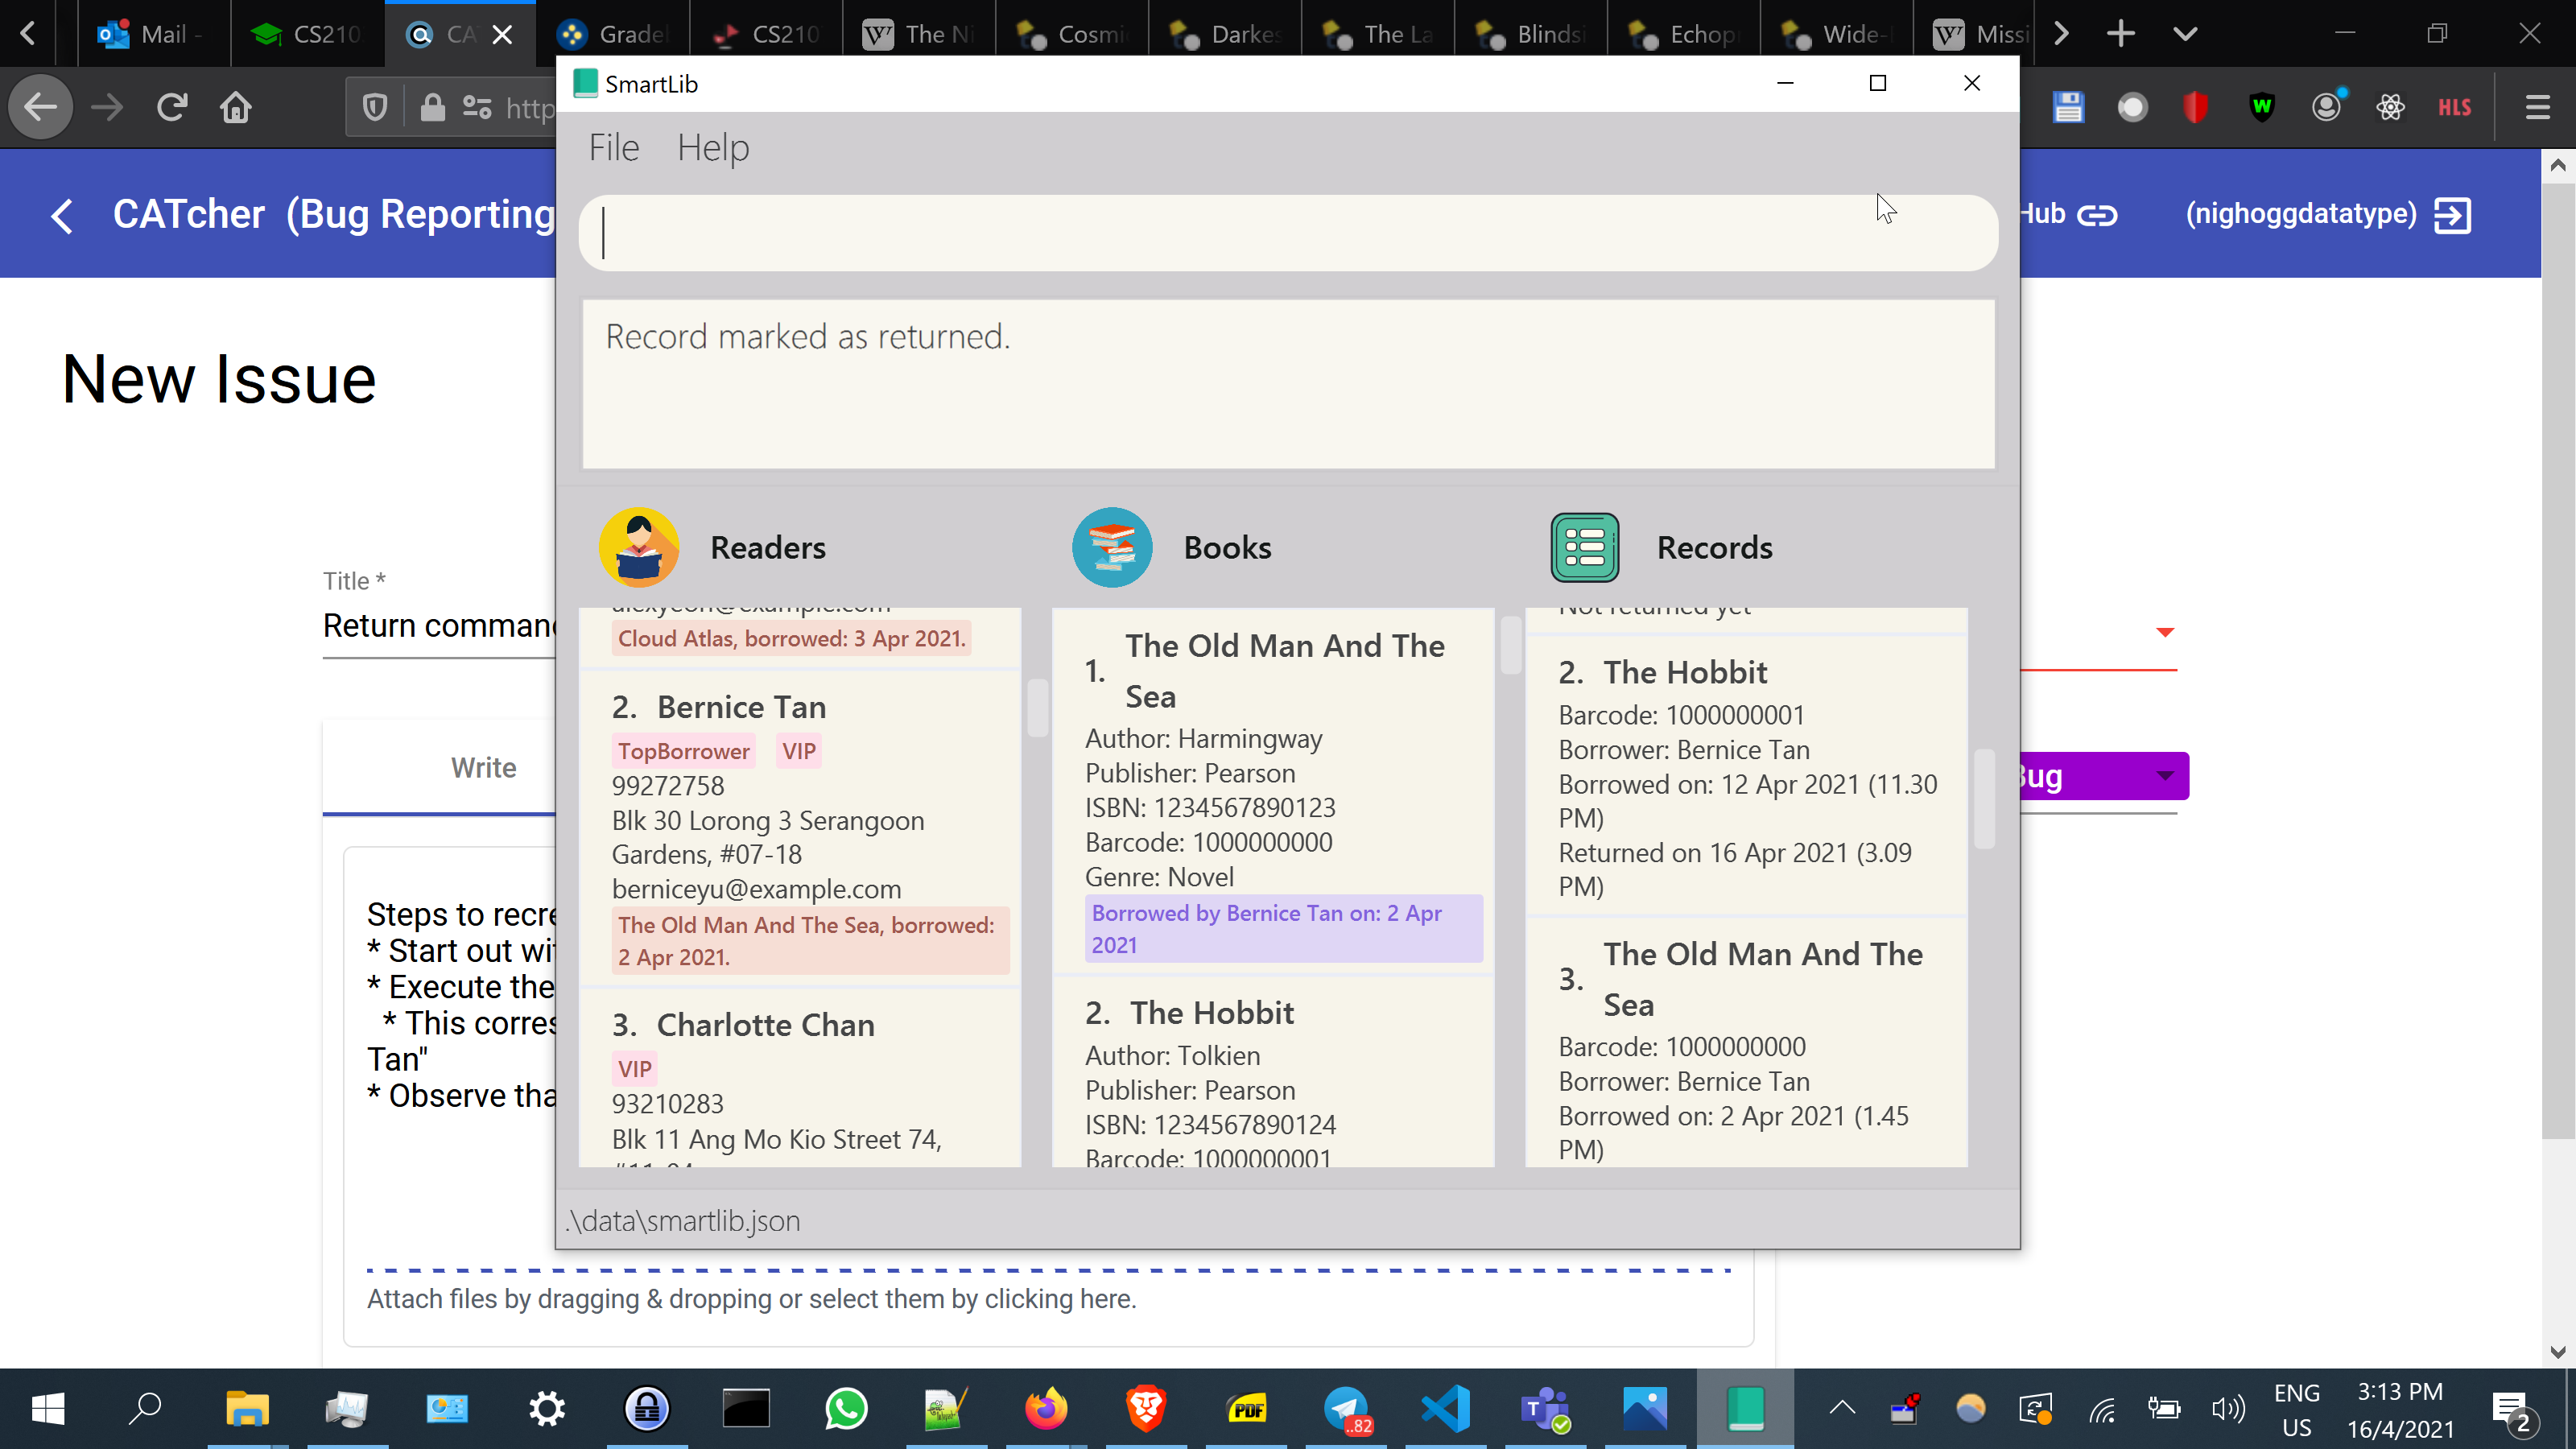Click the SmartLib command input box
Screen dimensions: 2576x1449
[1288, 233]
